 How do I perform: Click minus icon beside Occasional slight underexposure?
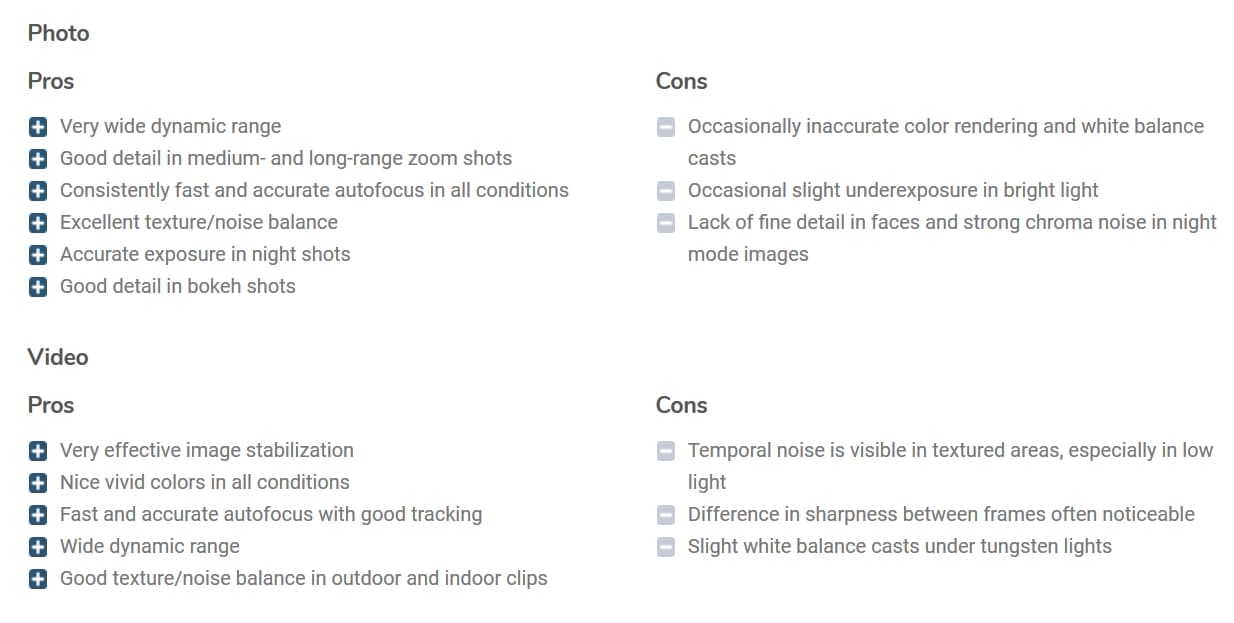[x=666, y=191]
